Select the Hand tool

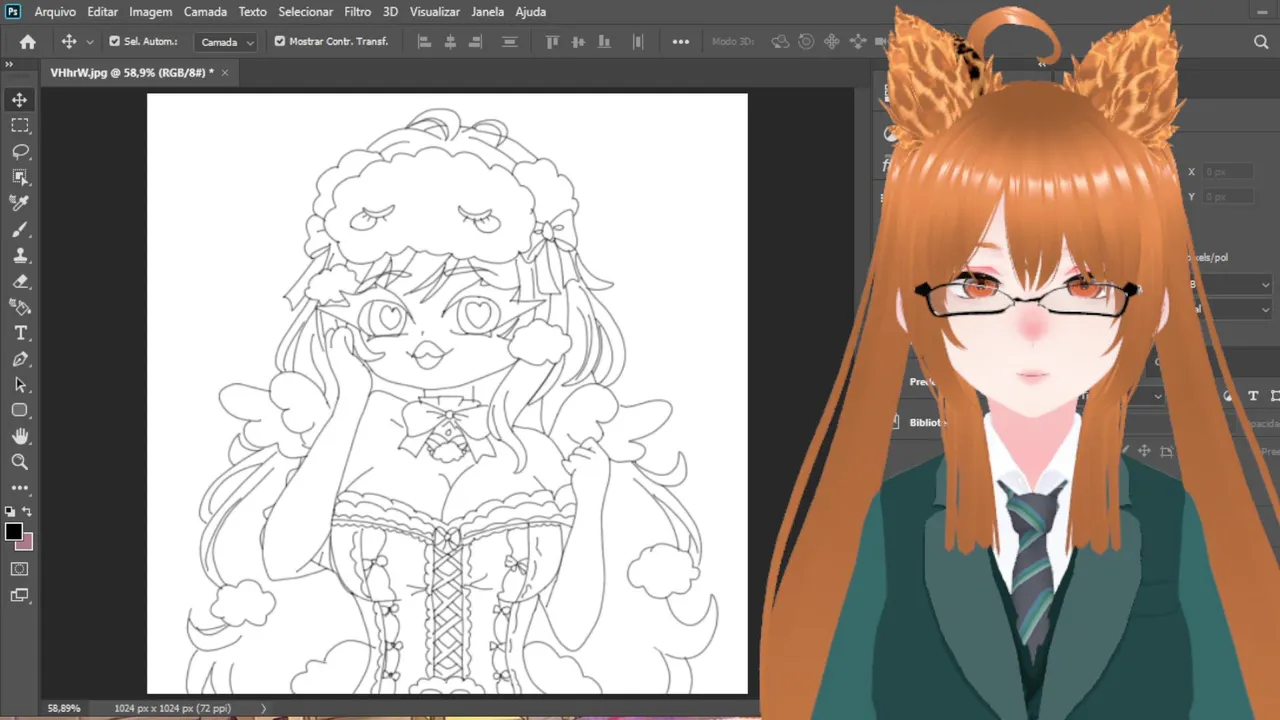[x=19, y=436]
